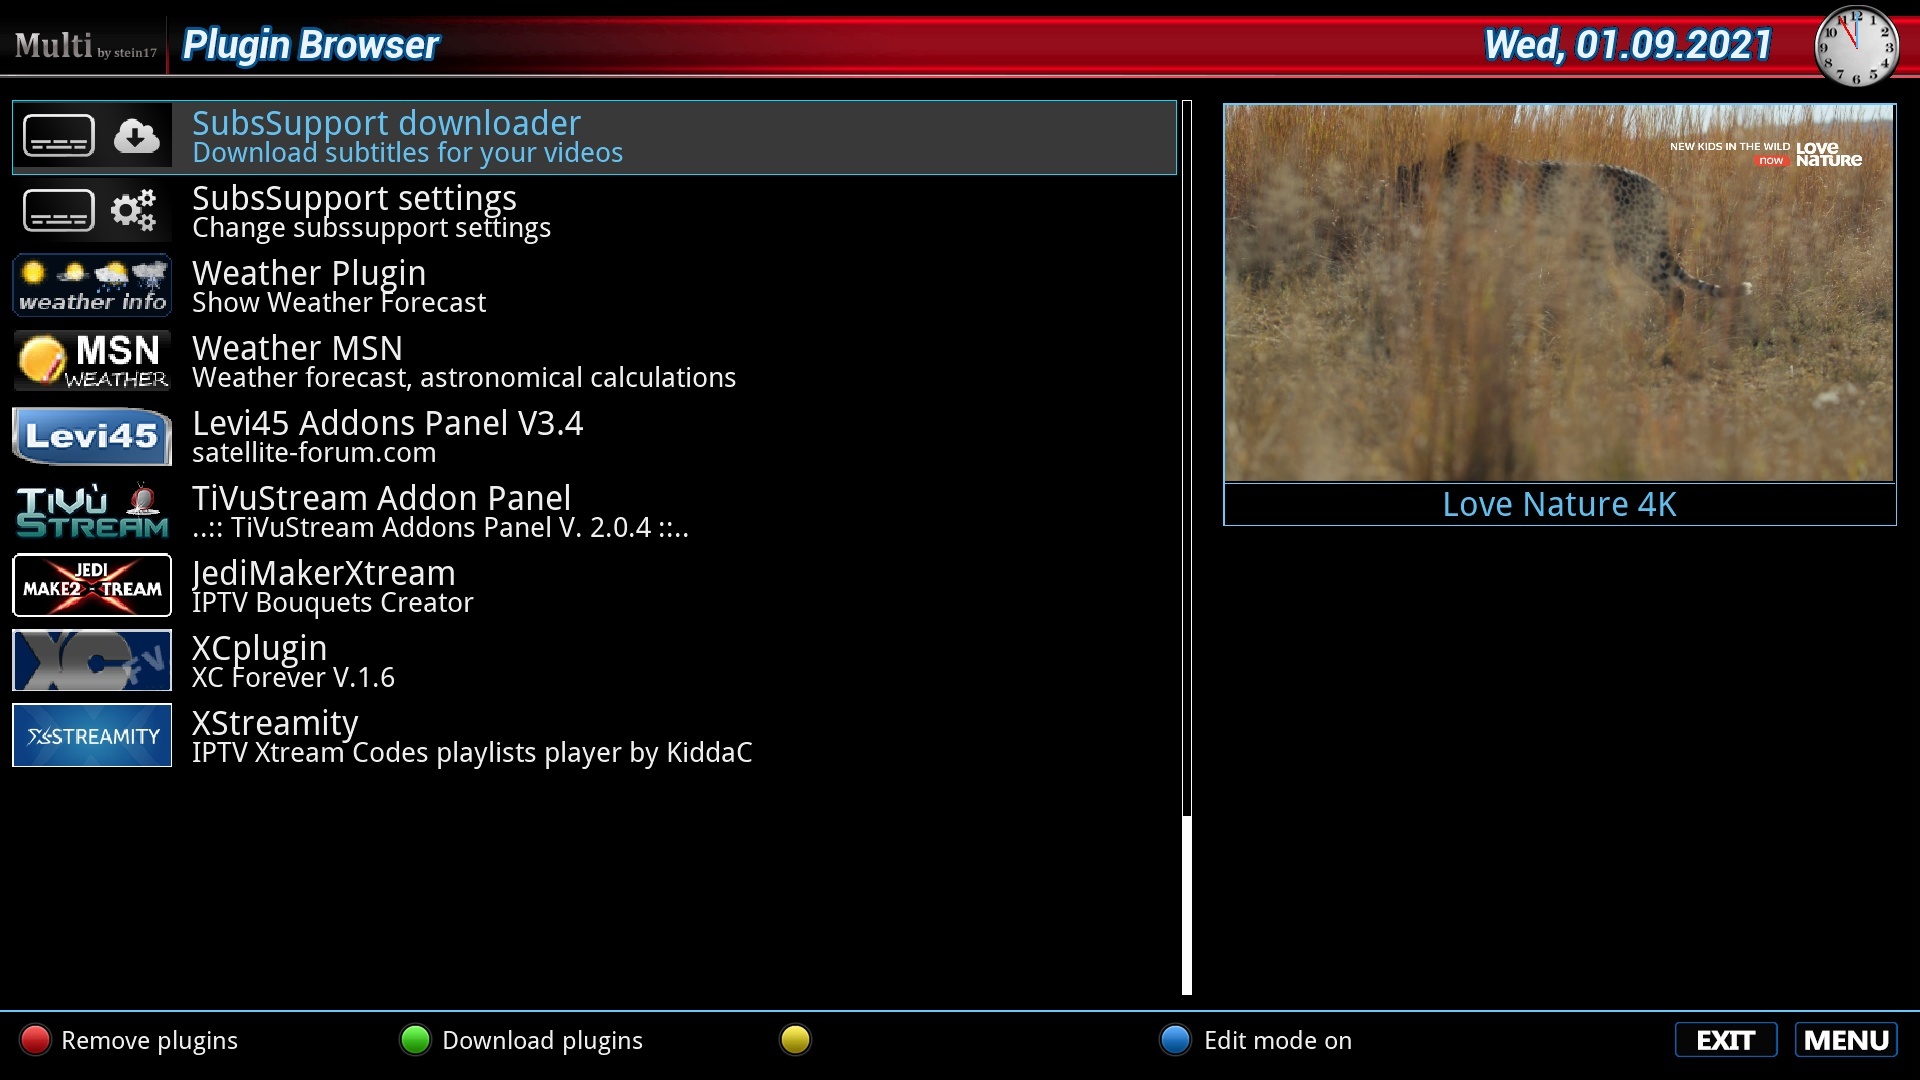Select Levi45 Addons Panel entry
Image resolution: width=1920 pixels, height=1080 pixels.
tap(593, 435)
